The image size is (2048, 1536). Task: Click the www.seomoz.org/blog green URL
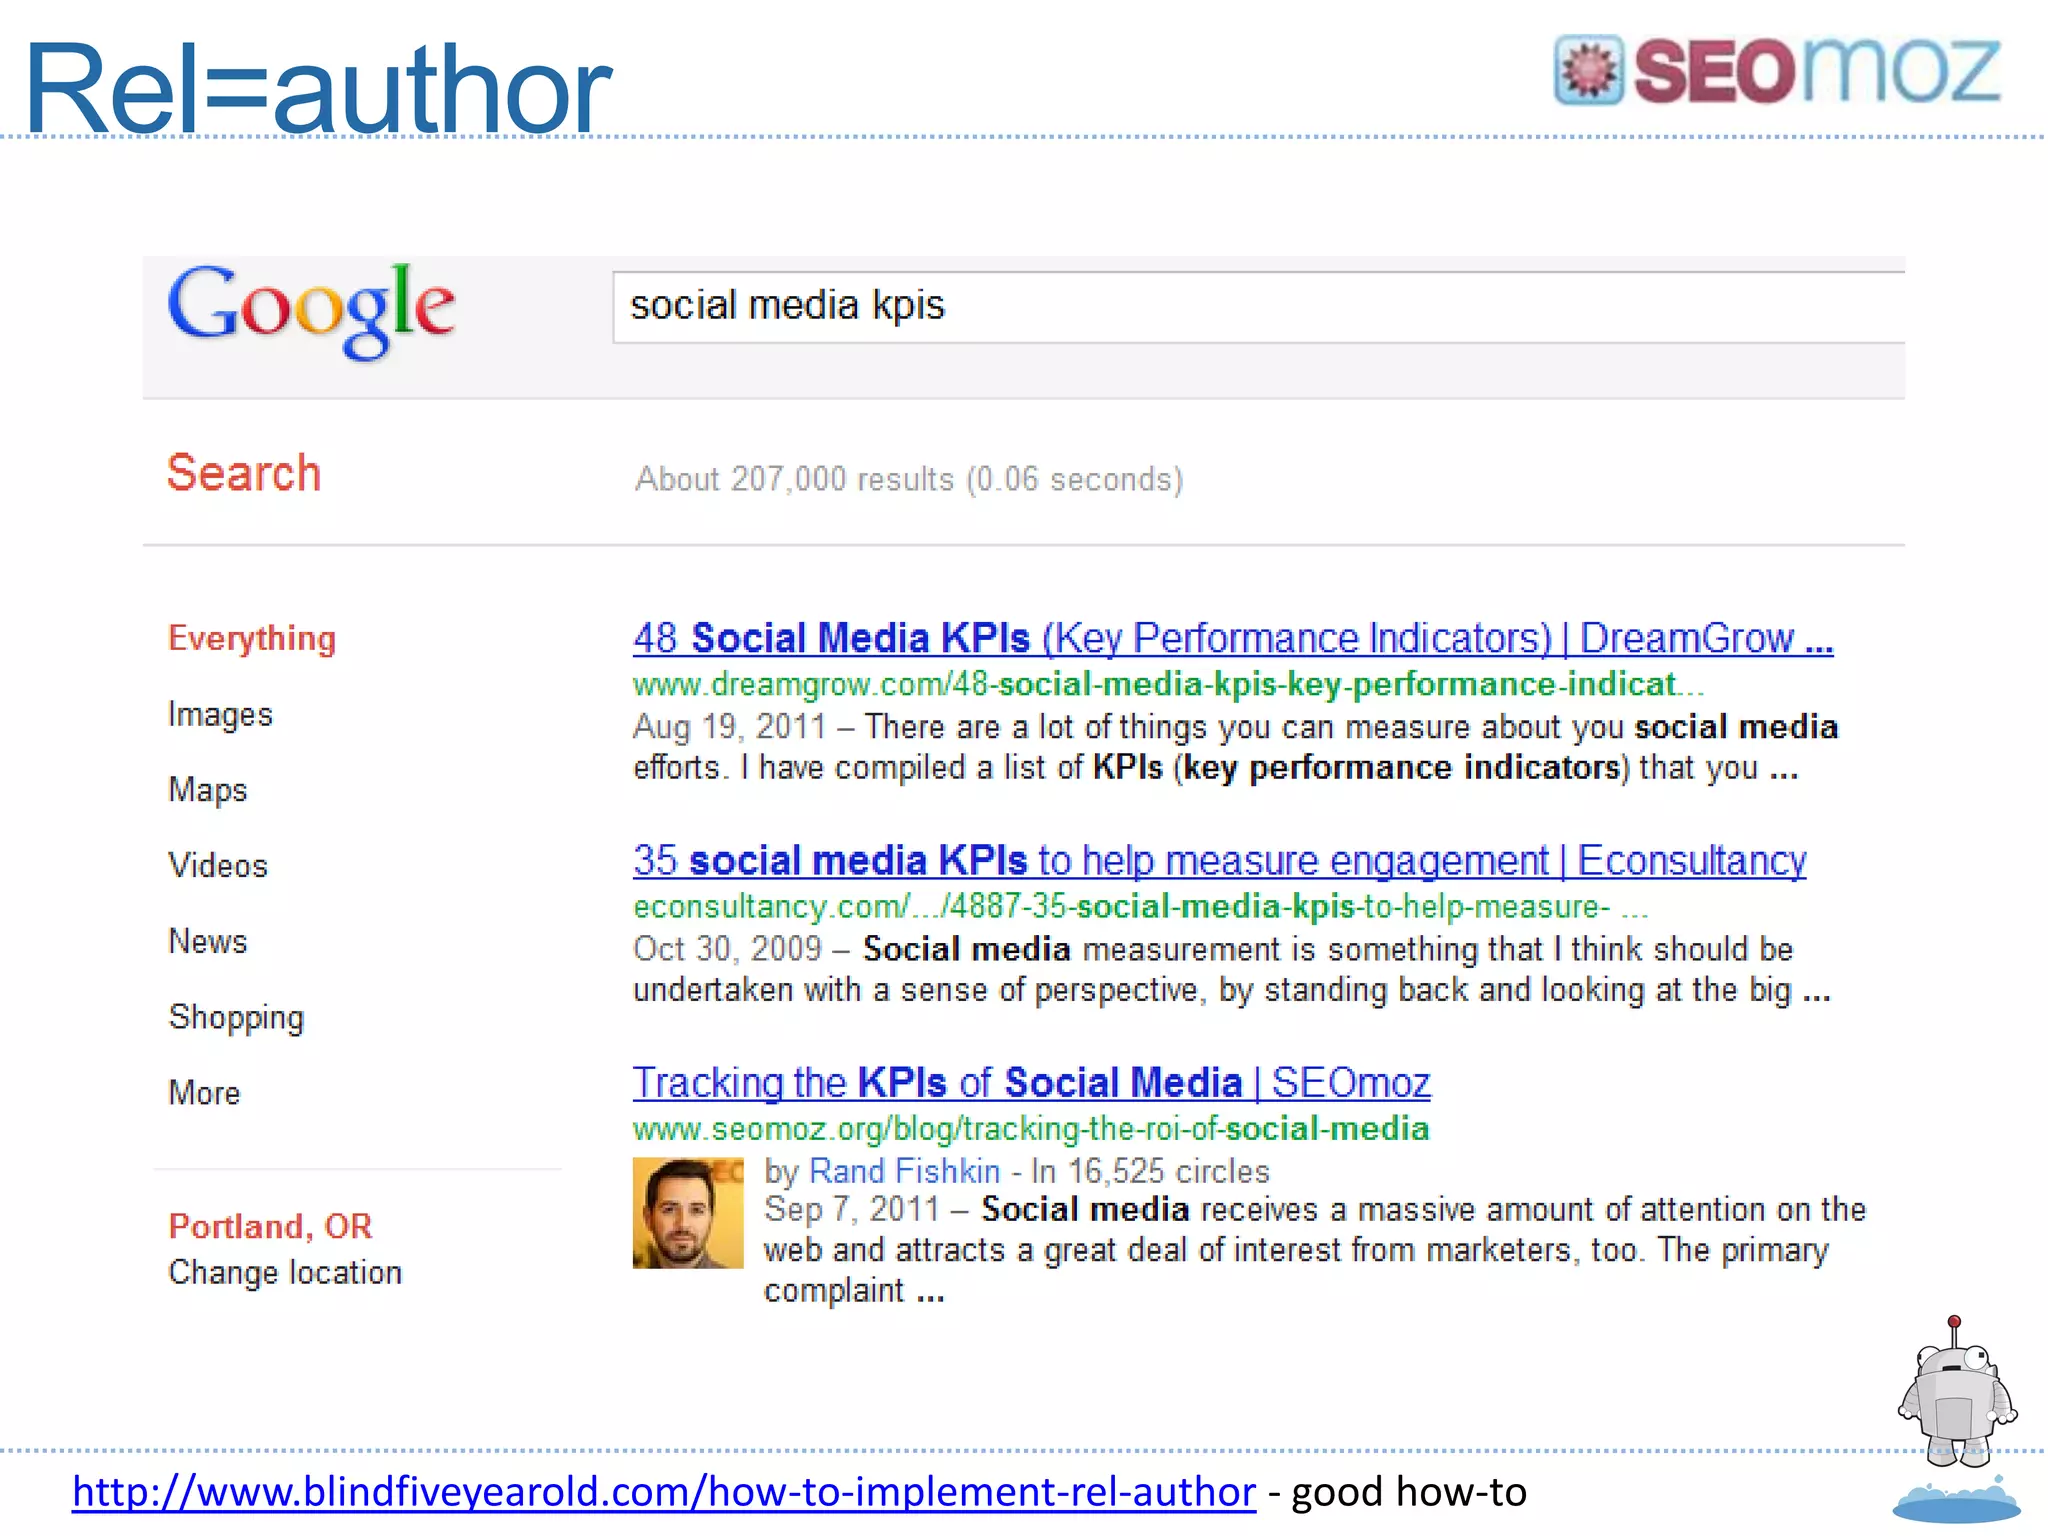(1031, 1129)
